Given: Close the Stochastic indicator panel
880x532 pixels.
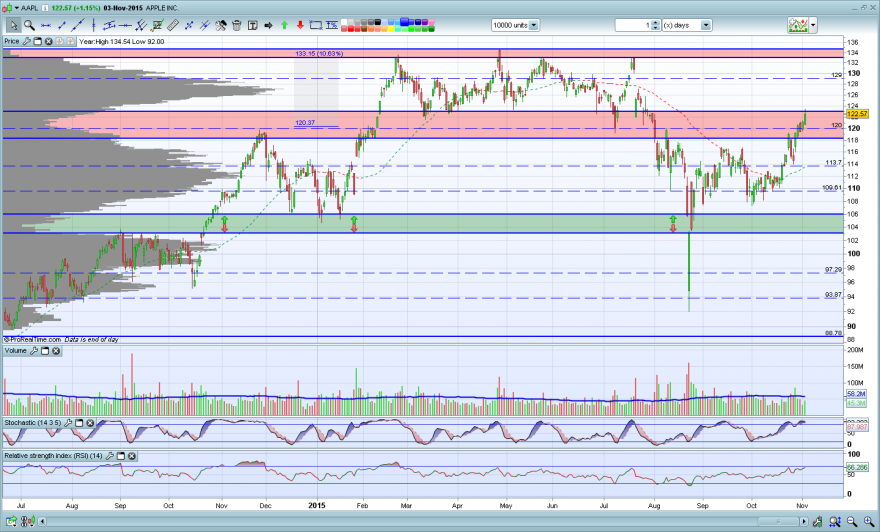Looking at the screenshot, I should click(90, 423).
